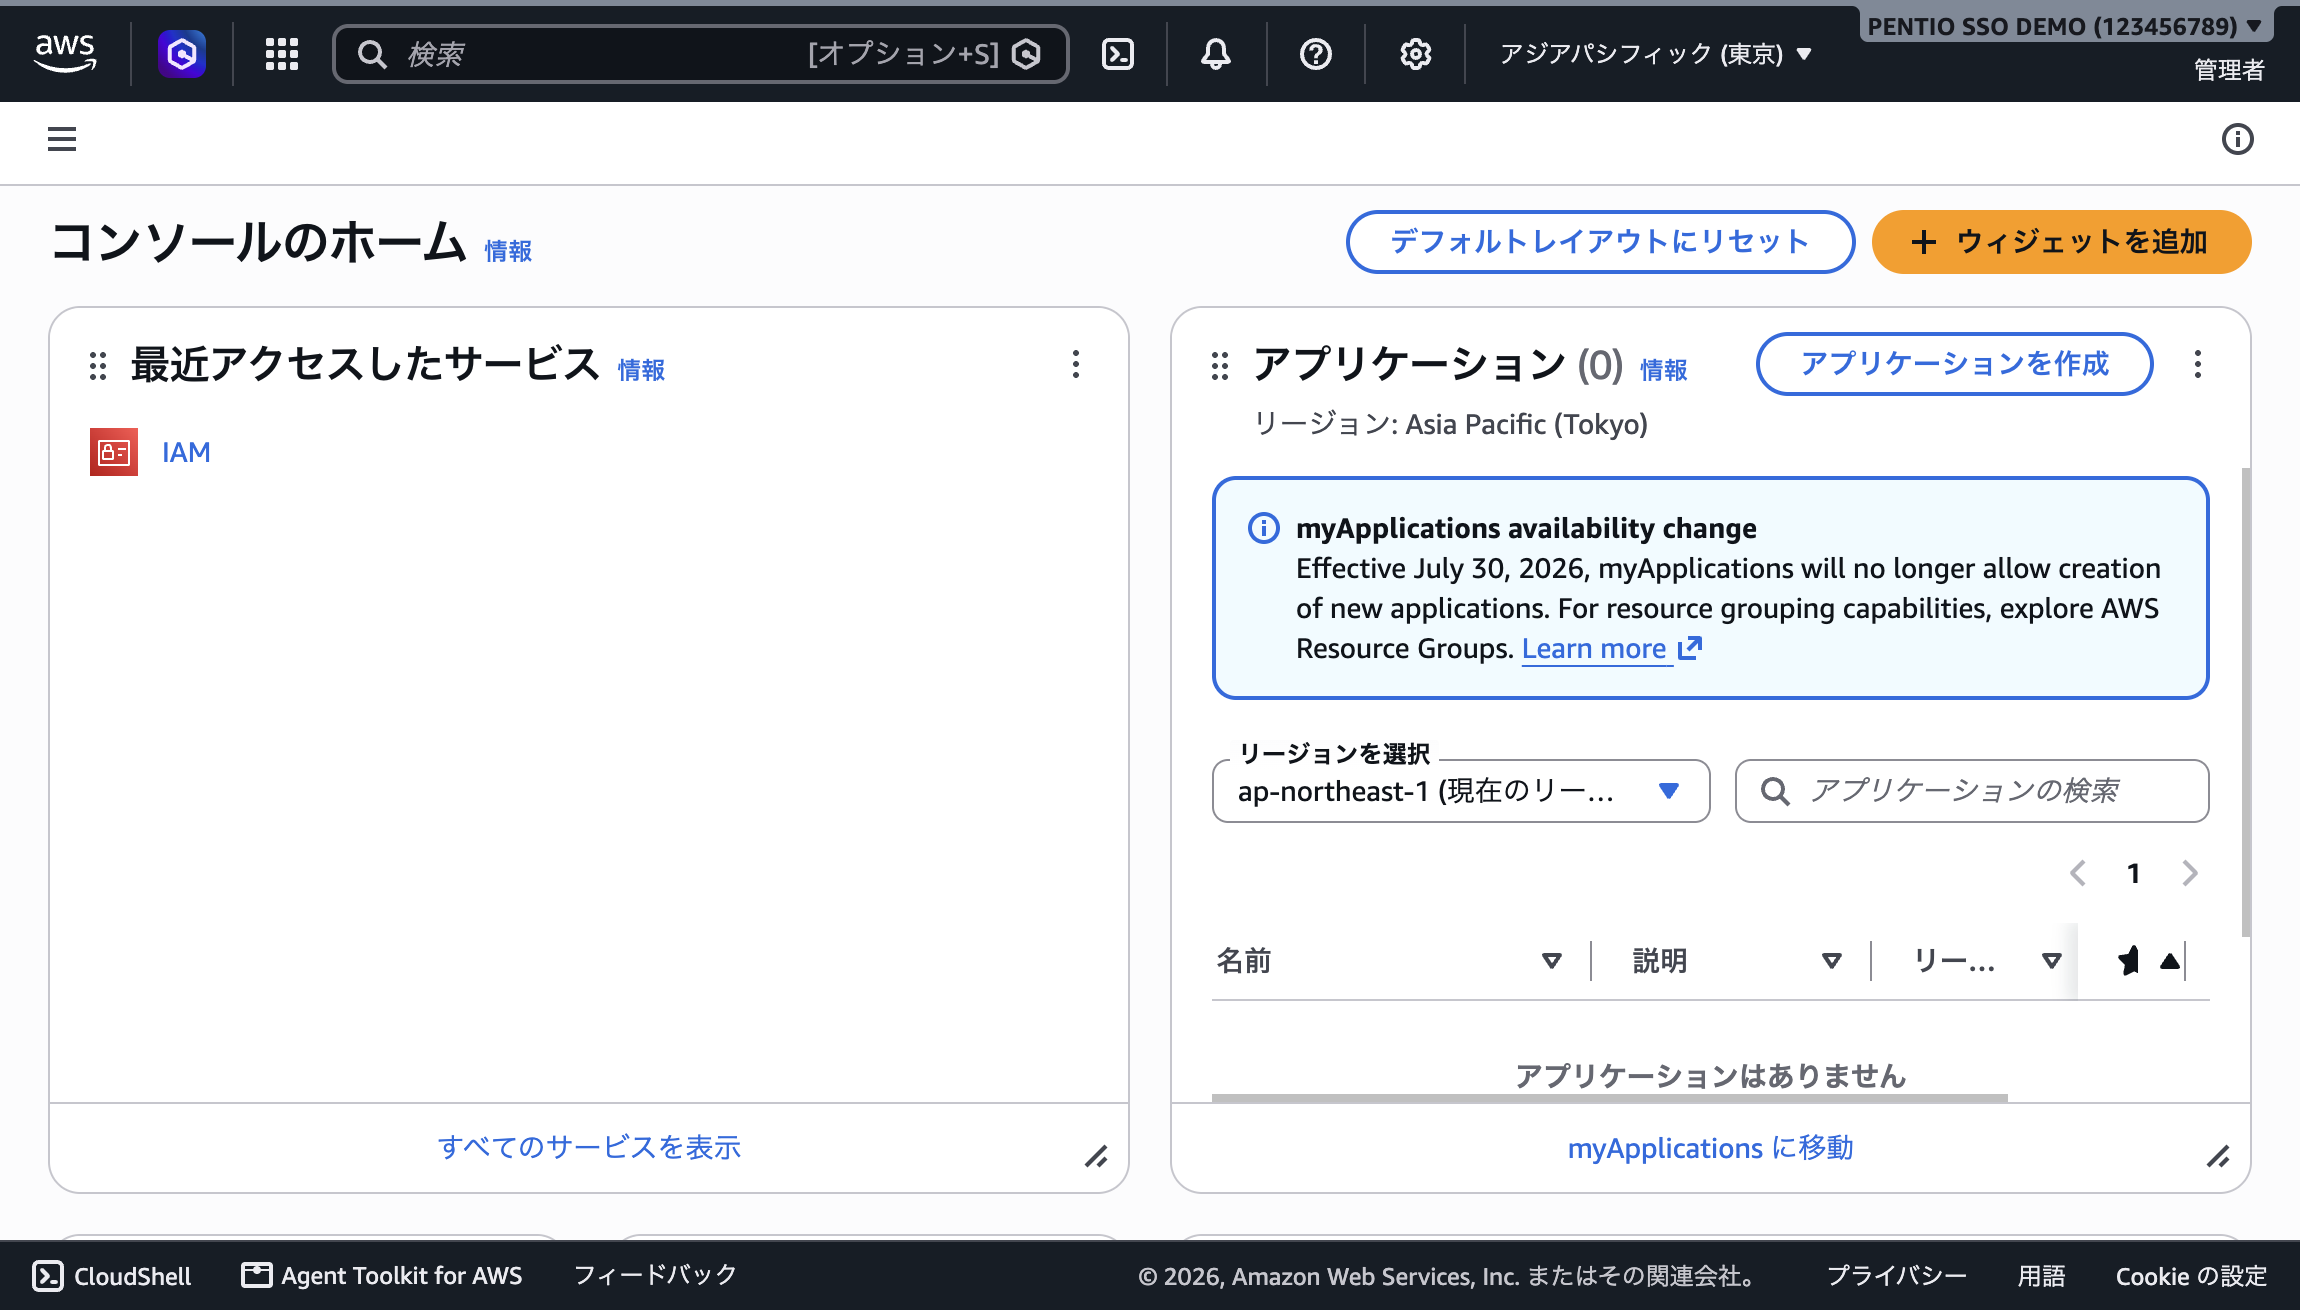This screenshot has height=1310, width=2300.
Task: Click the リージョン: Asia Pacific (Tokyo) text
Action: pyautogui.click(x=1451, y=424)
